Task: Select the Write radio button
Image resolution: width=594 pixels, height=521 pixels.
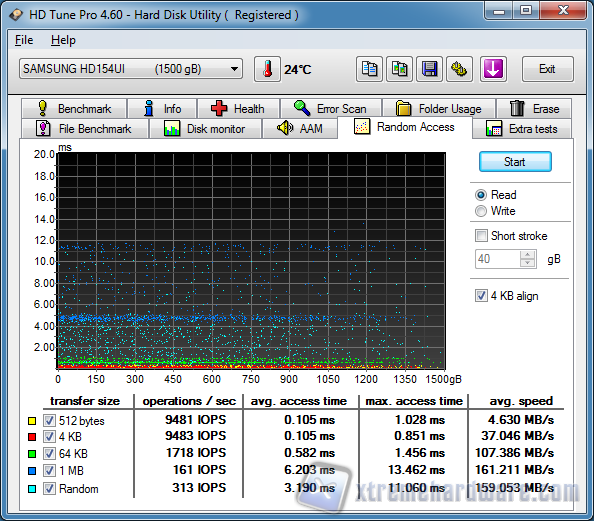Action: pos(481,211)
